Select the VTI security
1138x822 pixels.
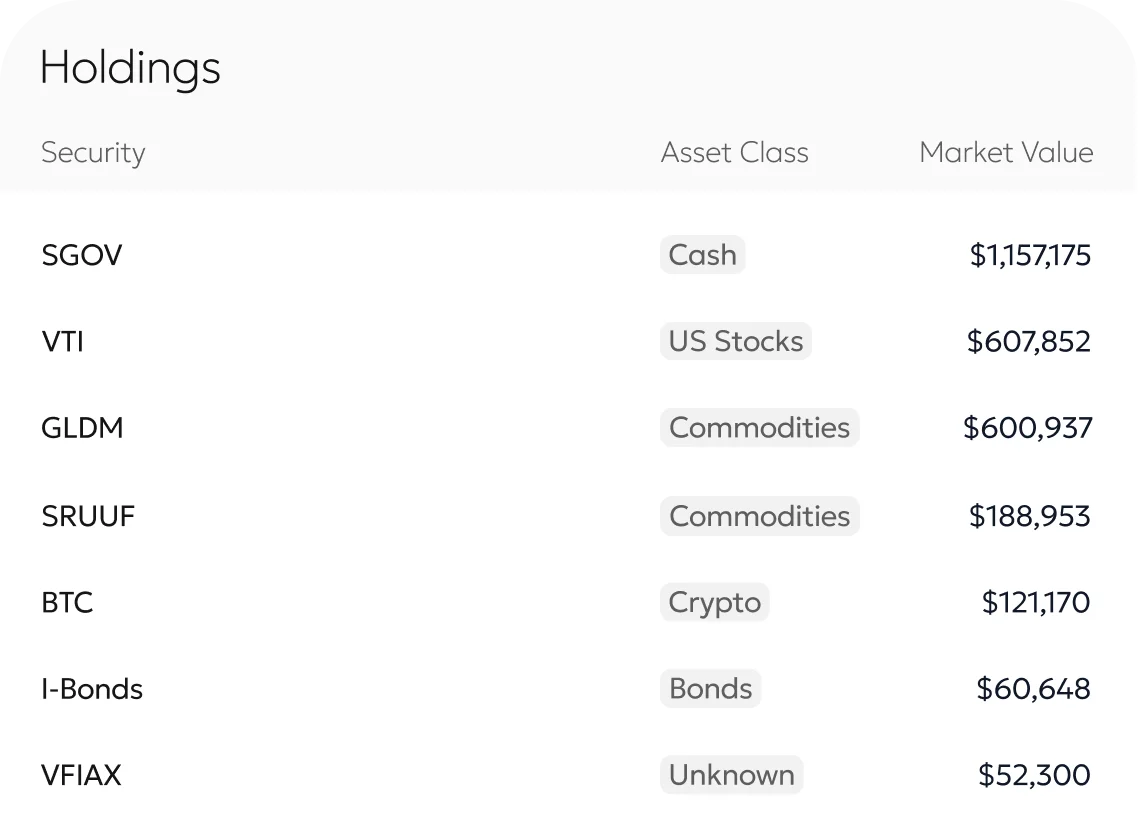point(62,342)
